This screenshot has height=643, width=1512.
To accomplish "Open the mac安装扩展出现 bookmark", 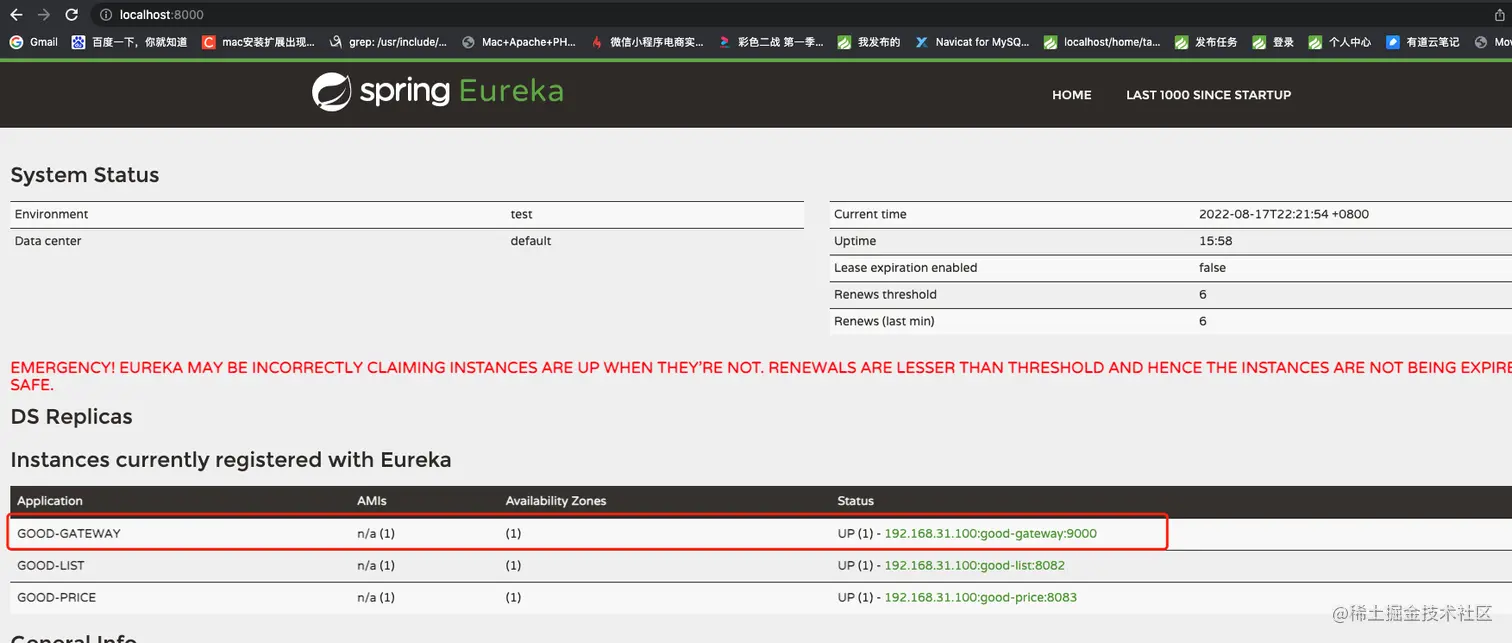I will point(258,42).
